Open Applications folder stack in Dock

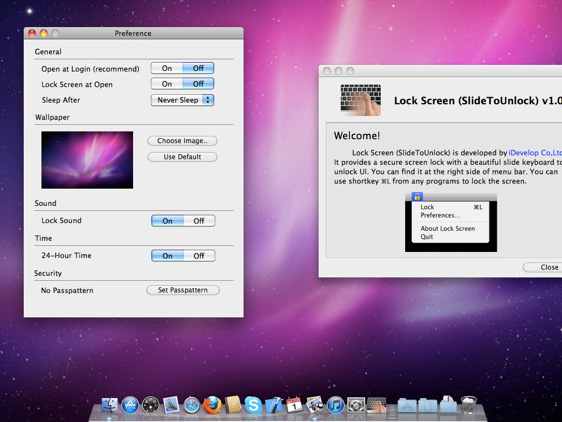(407, 405)
